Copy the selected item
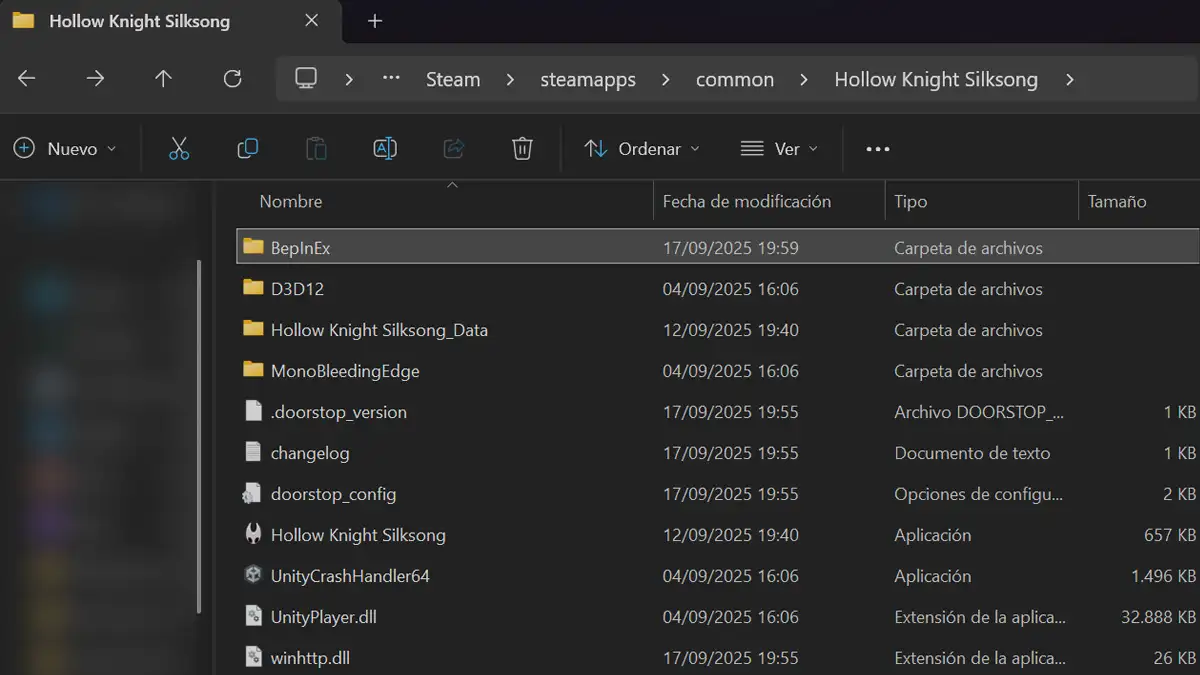The width and height of the screenshot is (1200, 675). 247,149
